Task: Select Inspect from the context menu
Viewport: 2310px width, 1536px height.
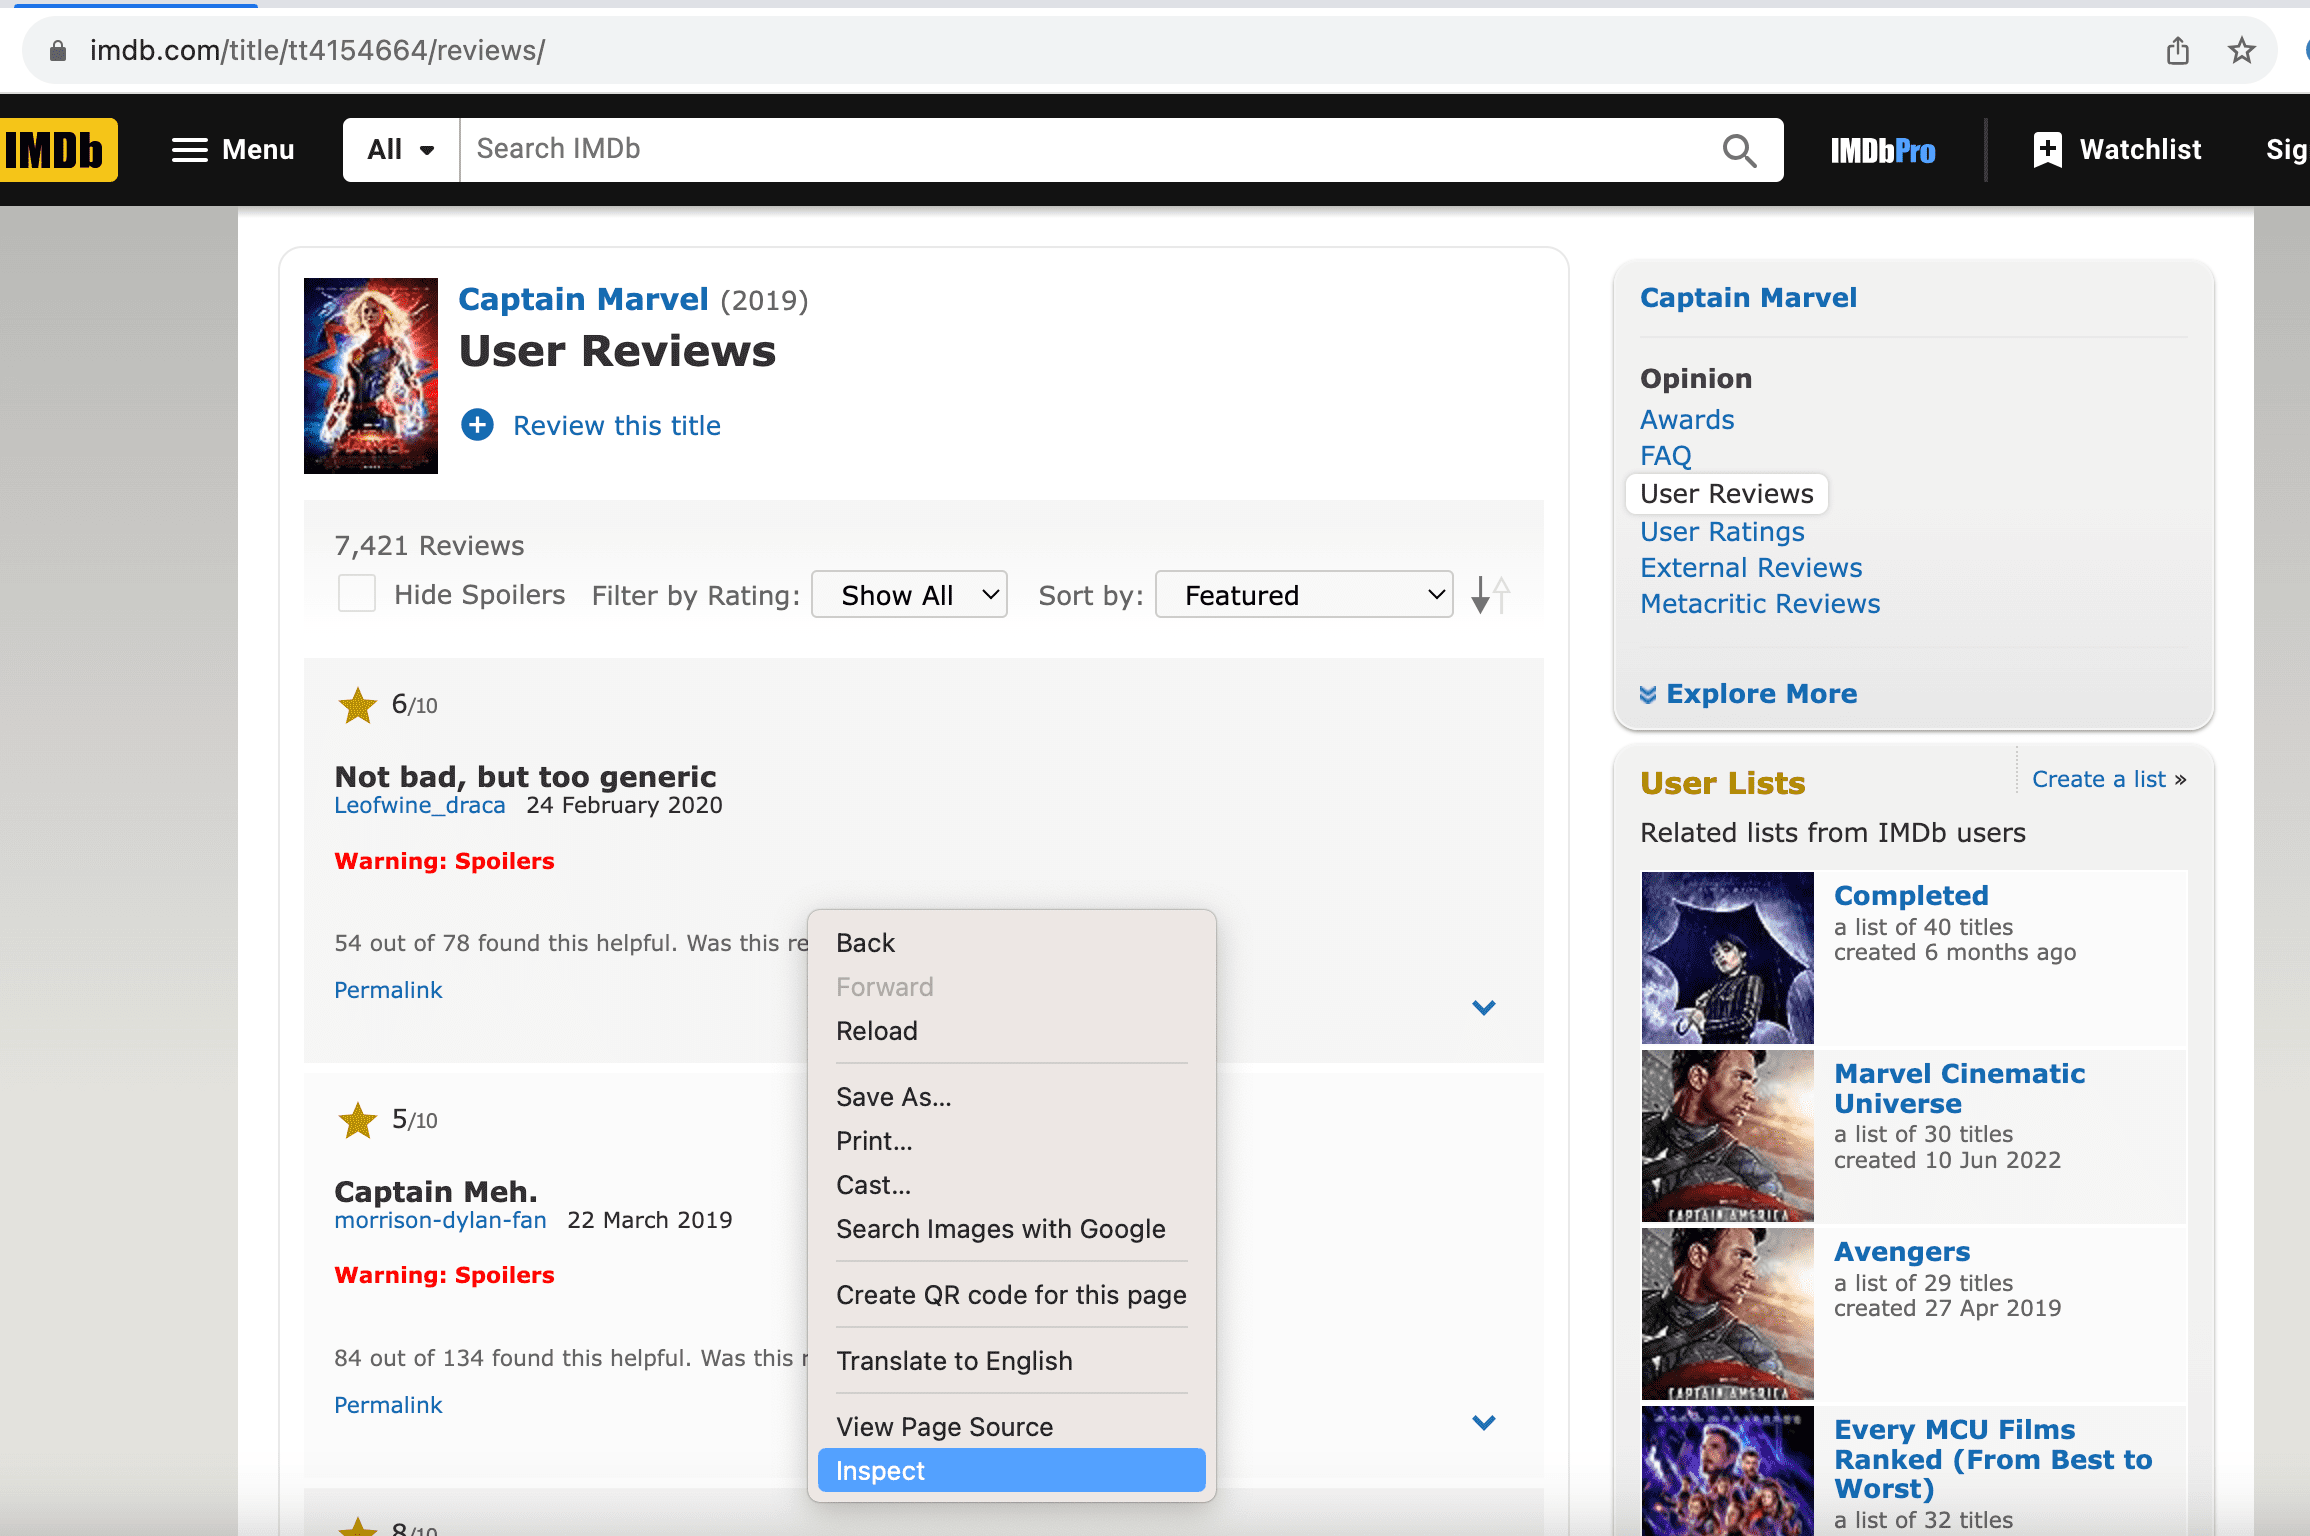Action: point(879,1470)
